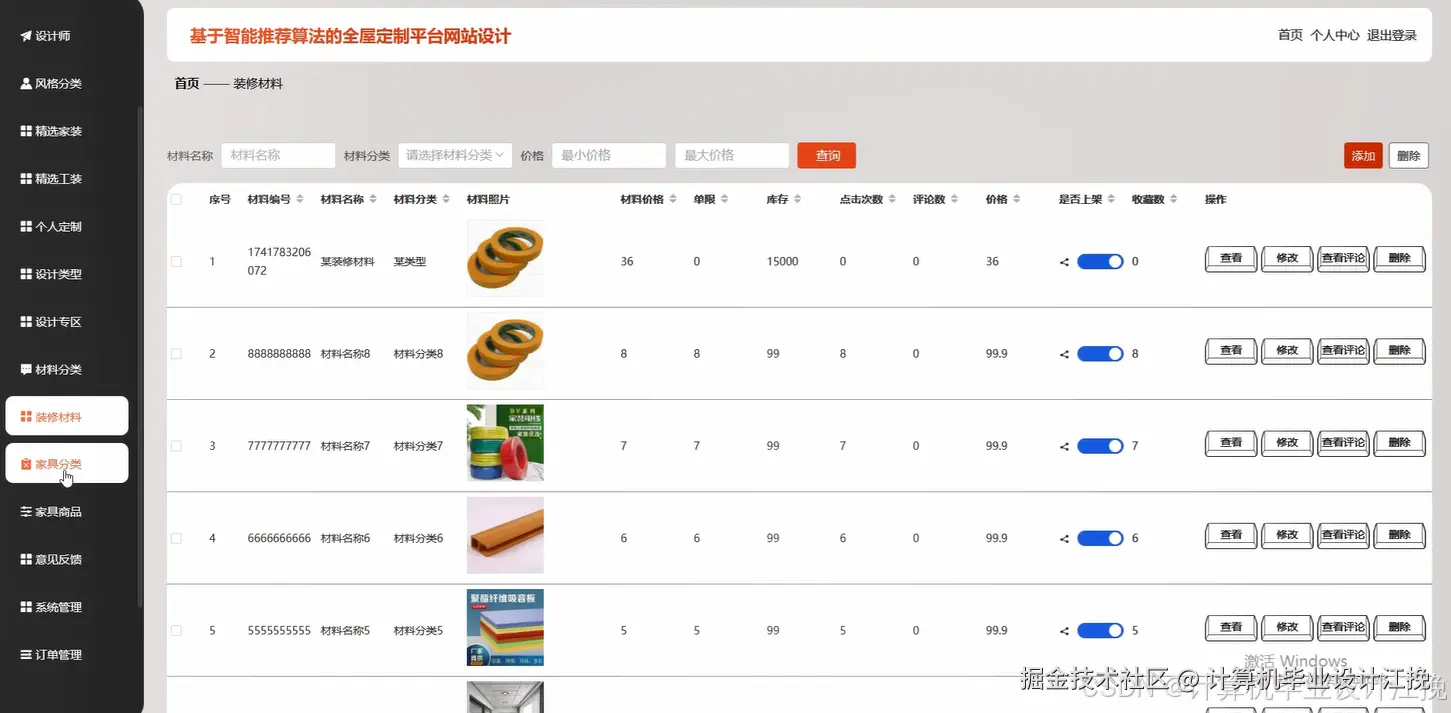Click the 查询 search button
The image size is (1451, 713).
pyautogui.click(x=826, y=155)
